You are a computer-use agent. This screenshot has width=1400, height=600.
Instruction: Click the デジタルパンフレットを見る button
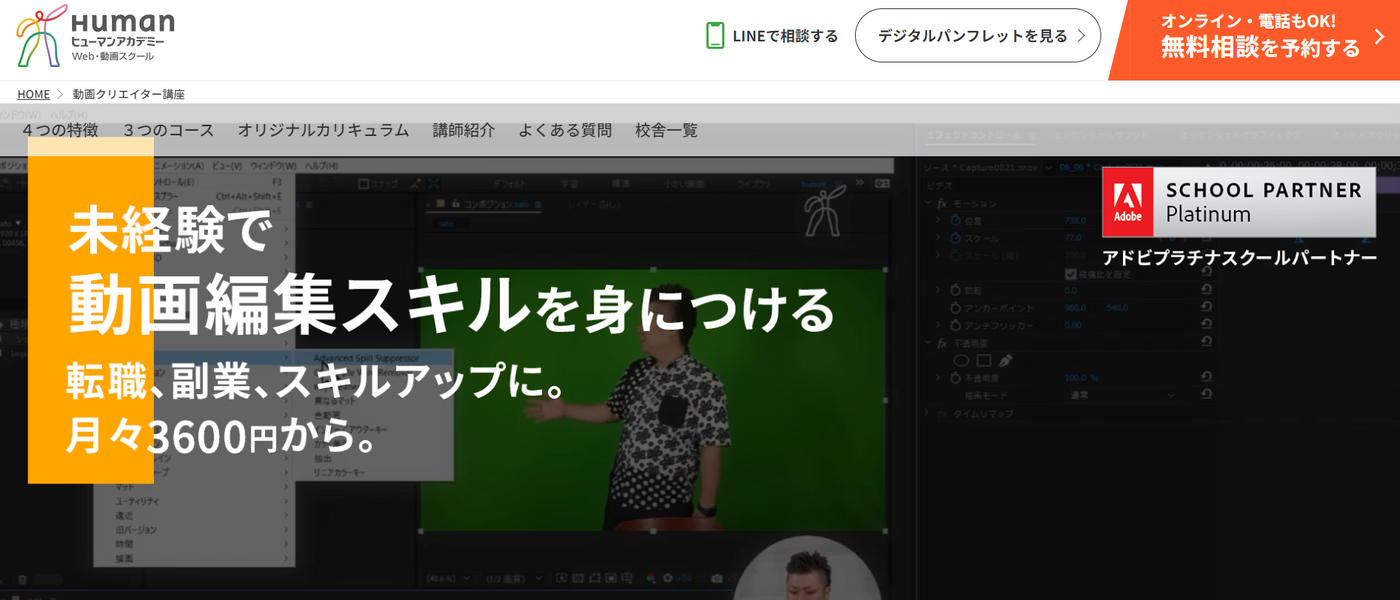pos(978,36)
